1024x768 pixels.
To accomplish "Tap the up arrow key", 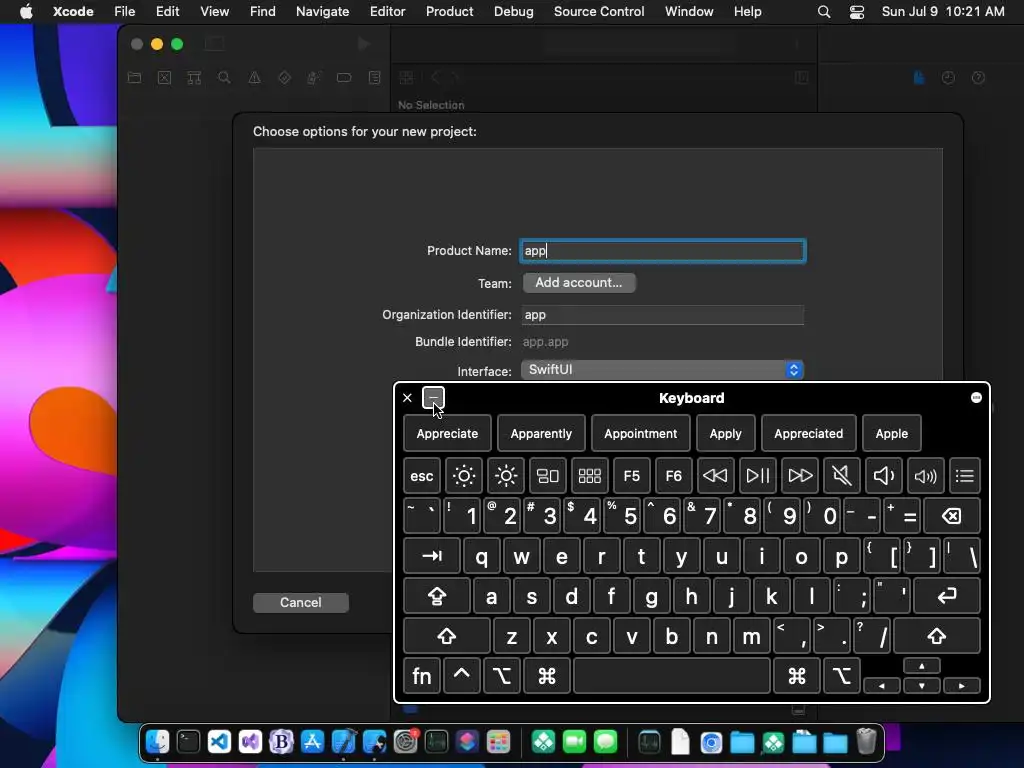I will tap(921, 666).
